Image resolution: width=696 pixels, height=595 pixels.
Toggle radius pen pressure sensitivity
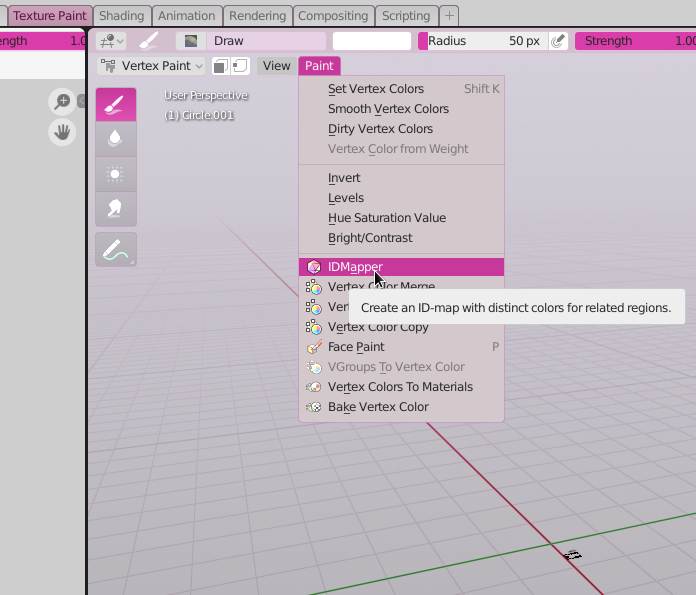coord(558,41)
